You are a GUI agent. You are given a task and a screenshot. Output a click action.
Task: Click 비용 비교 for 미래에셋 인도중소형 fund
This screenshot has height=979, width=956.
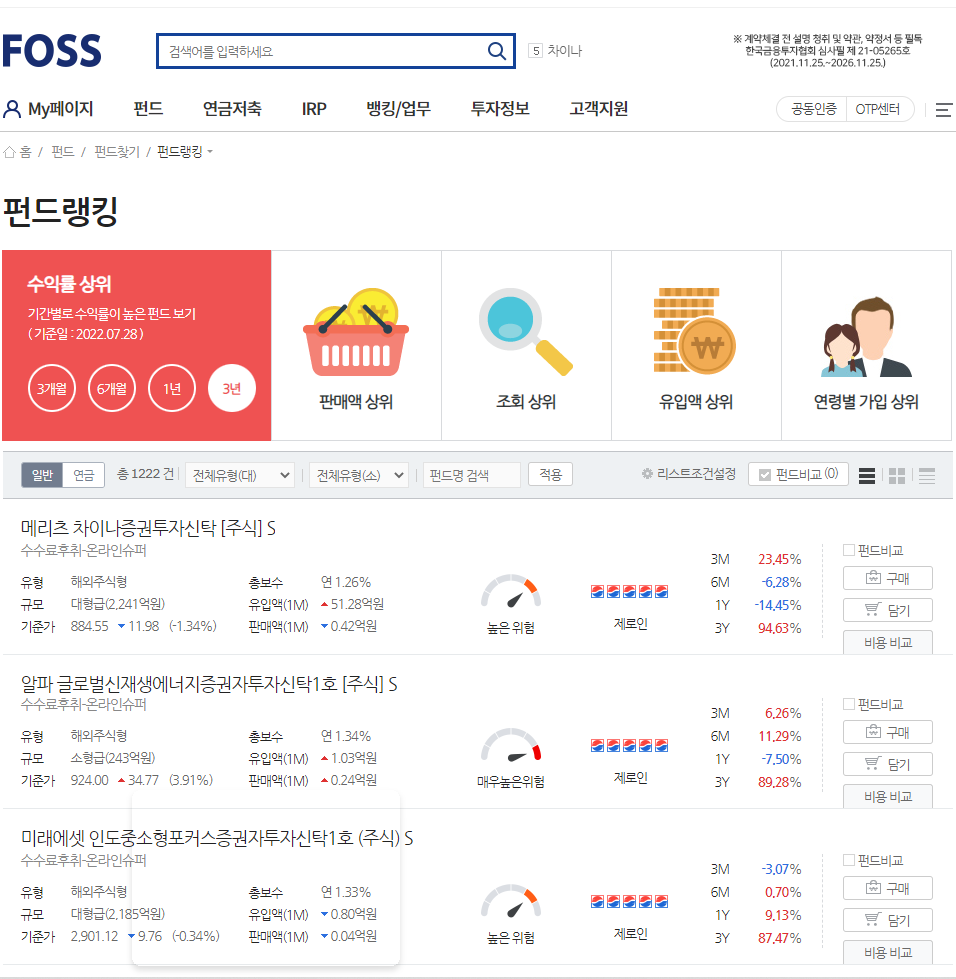[887, 952]
